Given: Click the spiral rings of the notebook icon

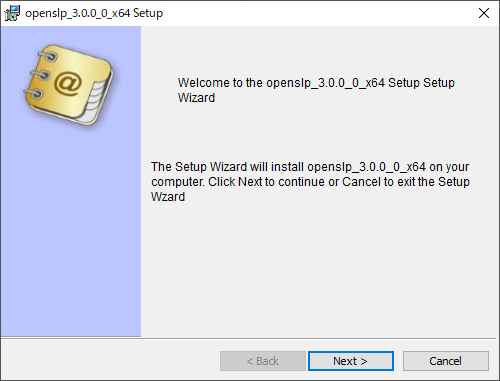Looking at the screenshot, I should (x=38, y=75).
